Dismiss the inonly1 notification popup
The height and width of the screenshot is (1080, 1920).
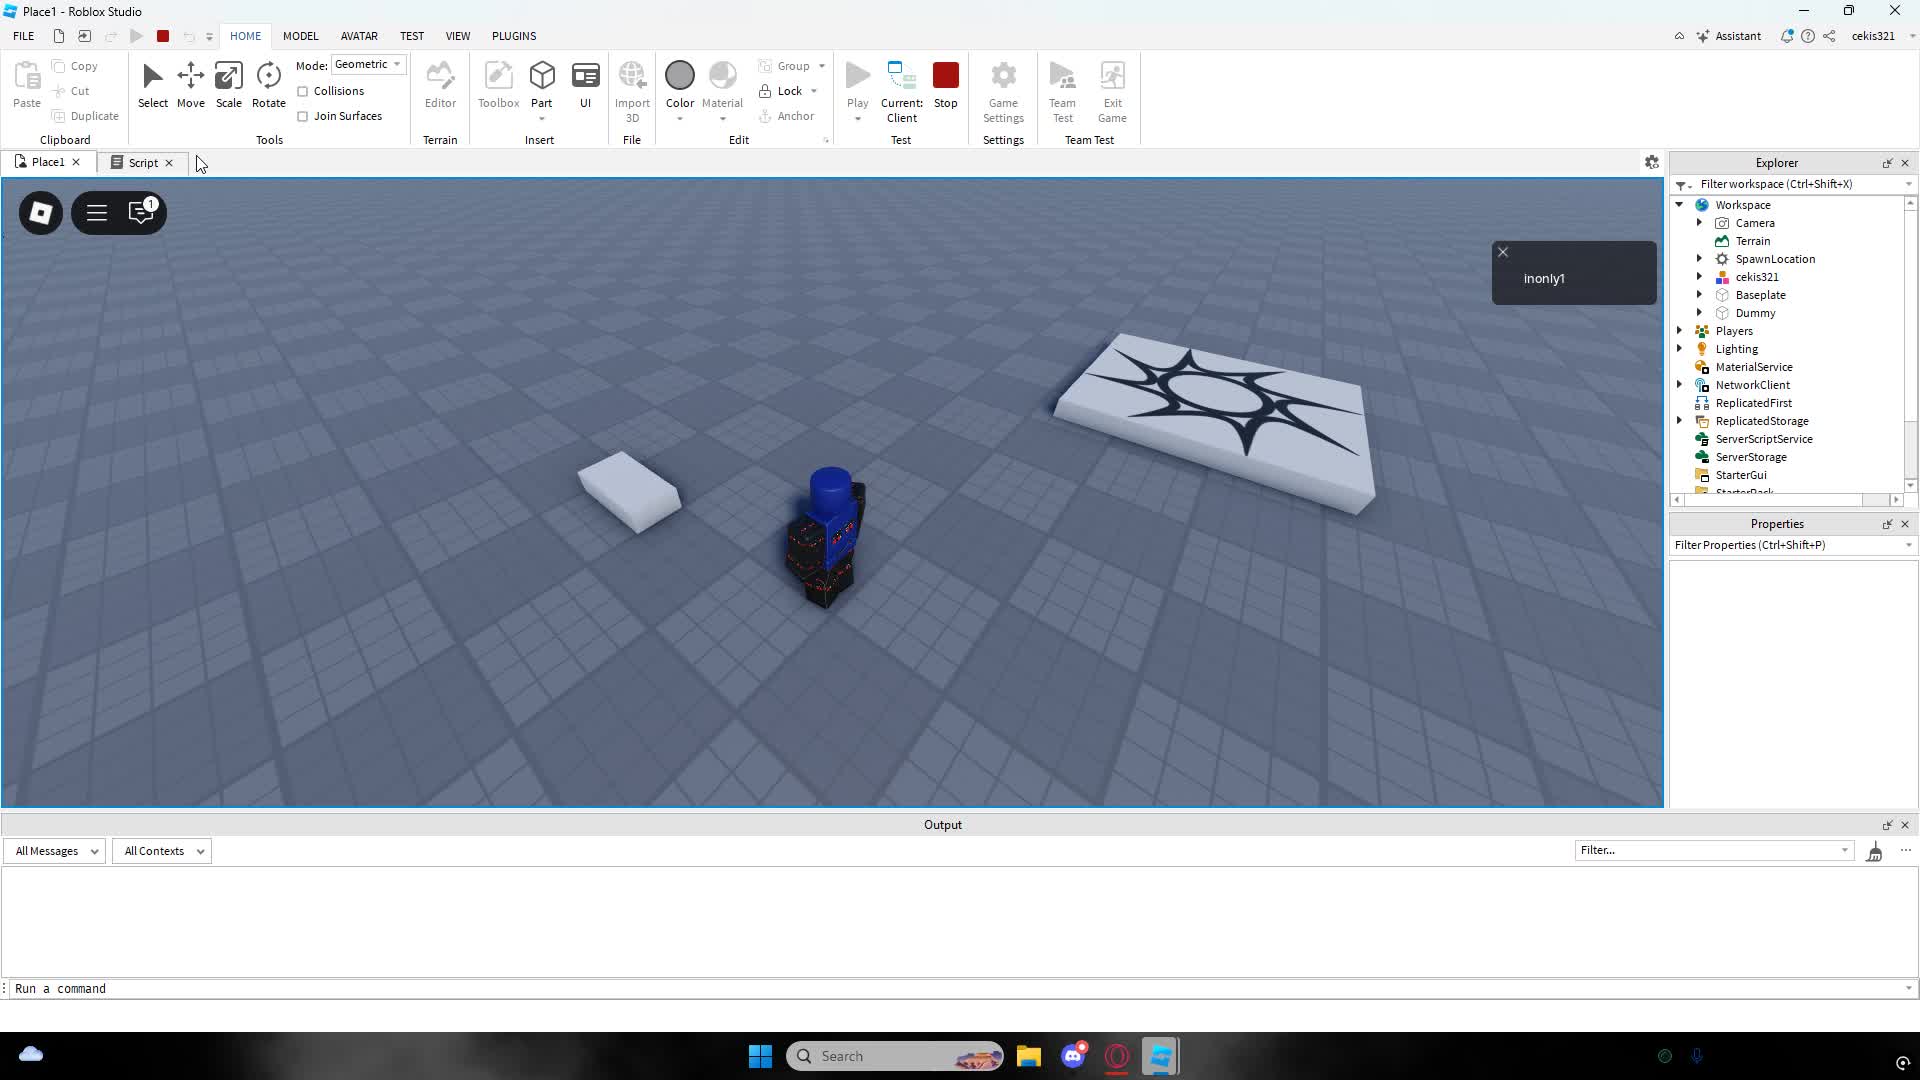point(1502,252)
